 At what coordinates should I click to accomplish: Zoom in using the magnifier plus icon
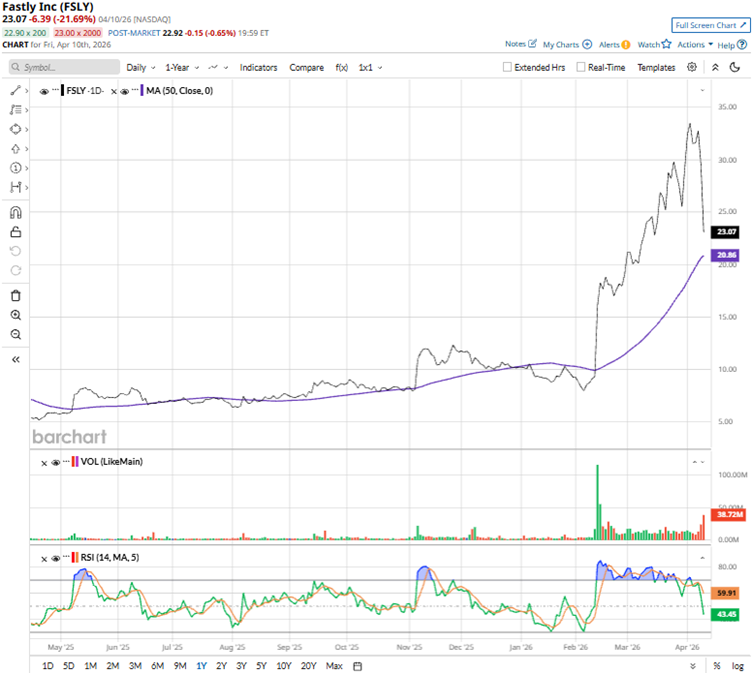point(15,315)
